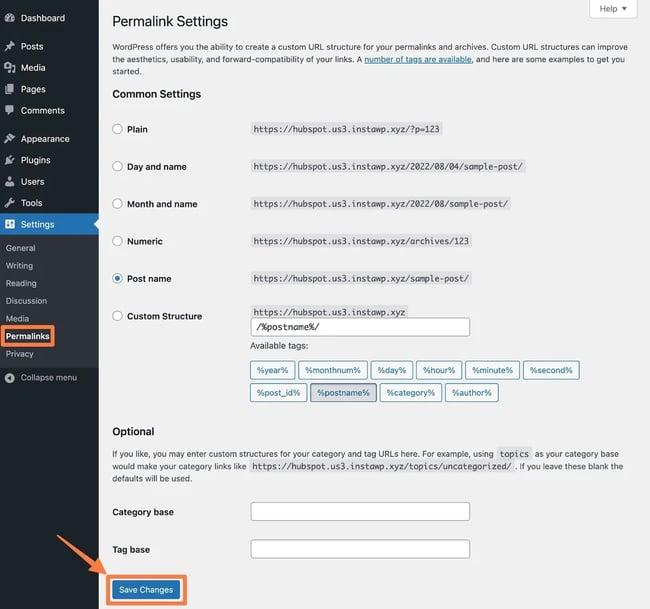The image size is (650, 609).
Task: Click the Month and name example URL
Action: pyautogui.click(x=381, y=204)
